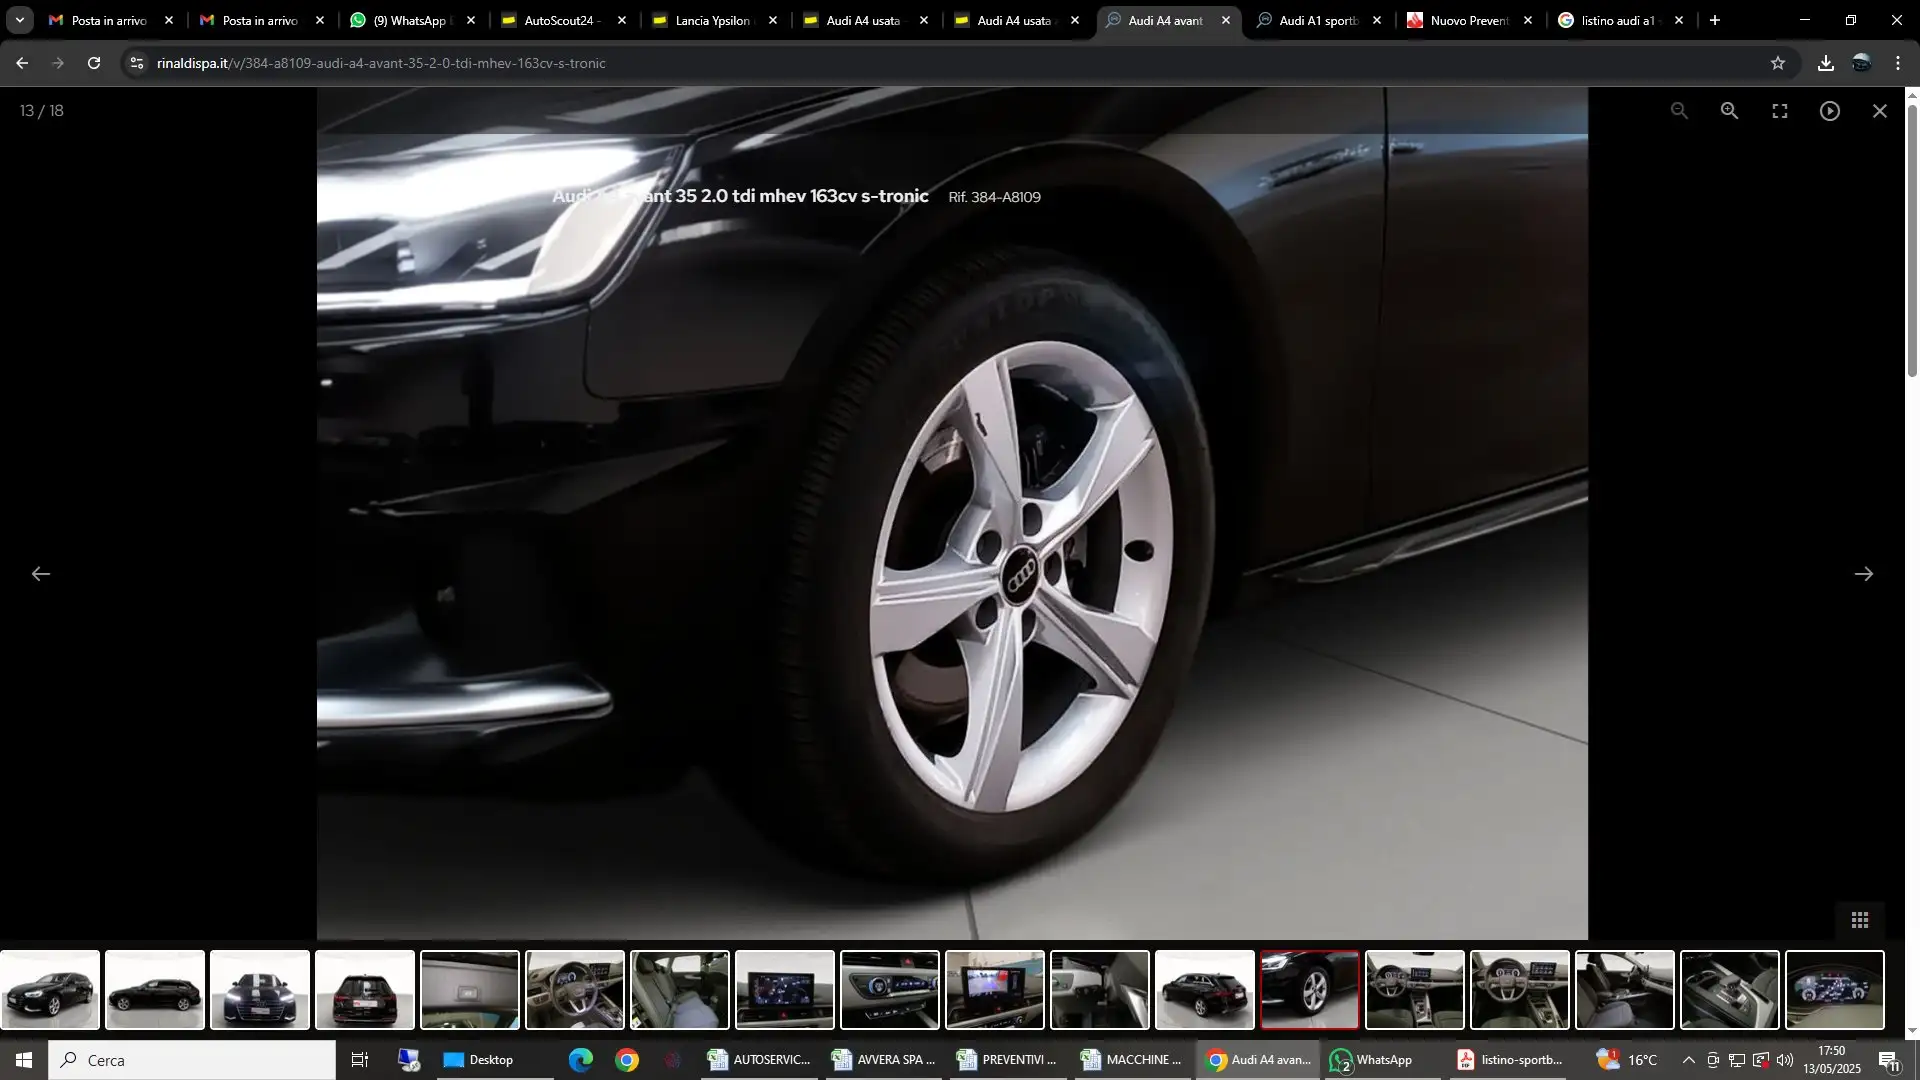Switch to the AutoScout24 tab
Image resolution: width=1920 pixels, height=1080 pixels.
coord(563,20)
